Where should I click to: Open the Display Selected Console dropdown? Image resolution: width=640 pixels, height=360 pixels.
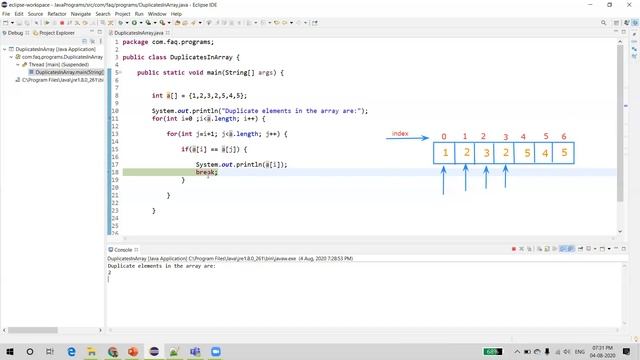(595, 249)
